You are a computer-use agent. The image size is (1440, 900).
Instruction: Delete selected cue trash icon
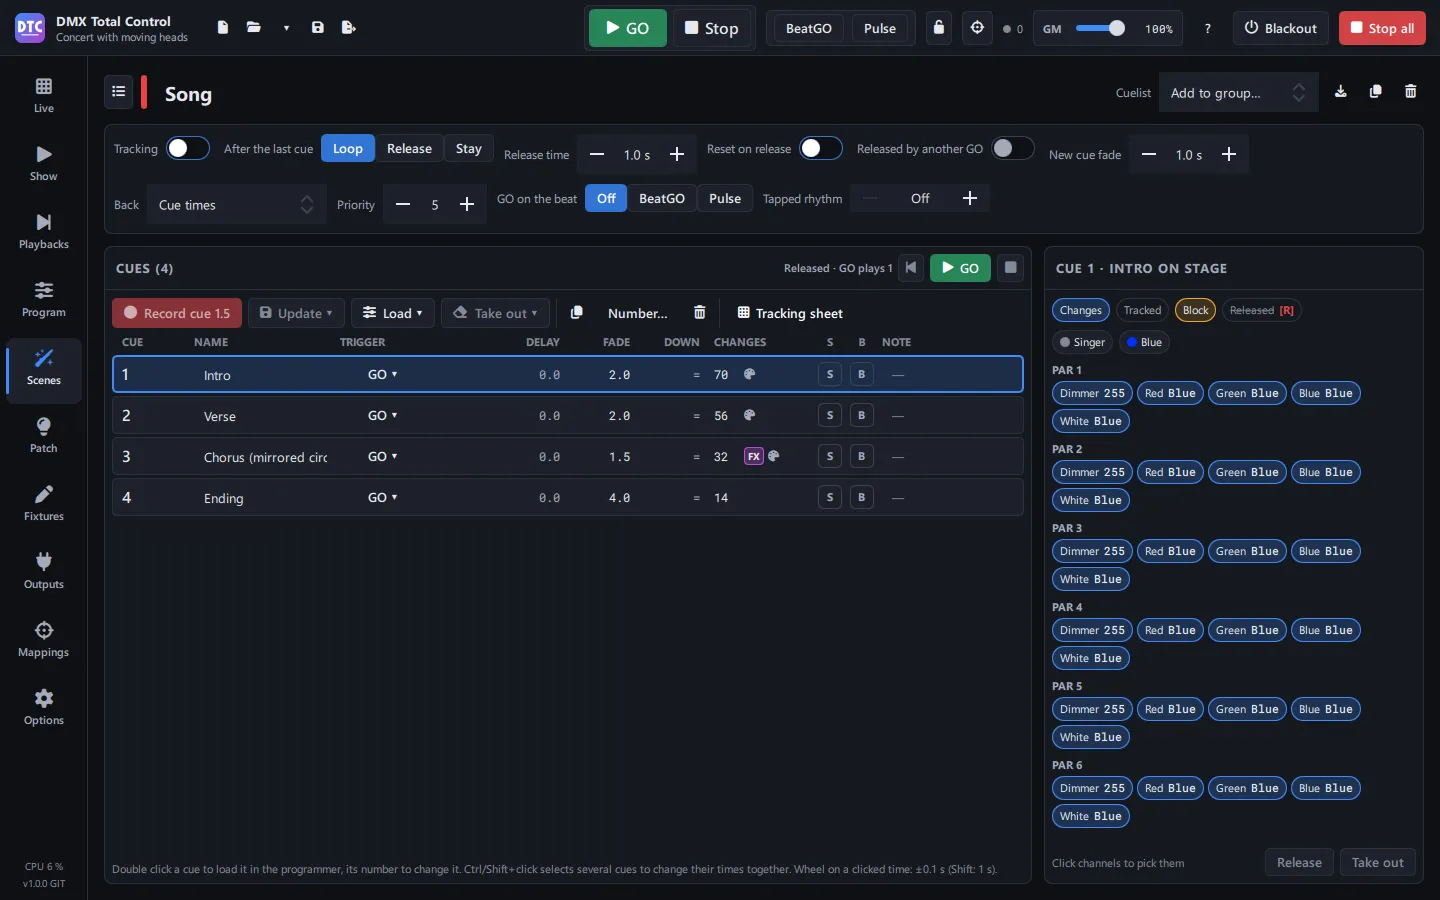(x=700, y=313)
